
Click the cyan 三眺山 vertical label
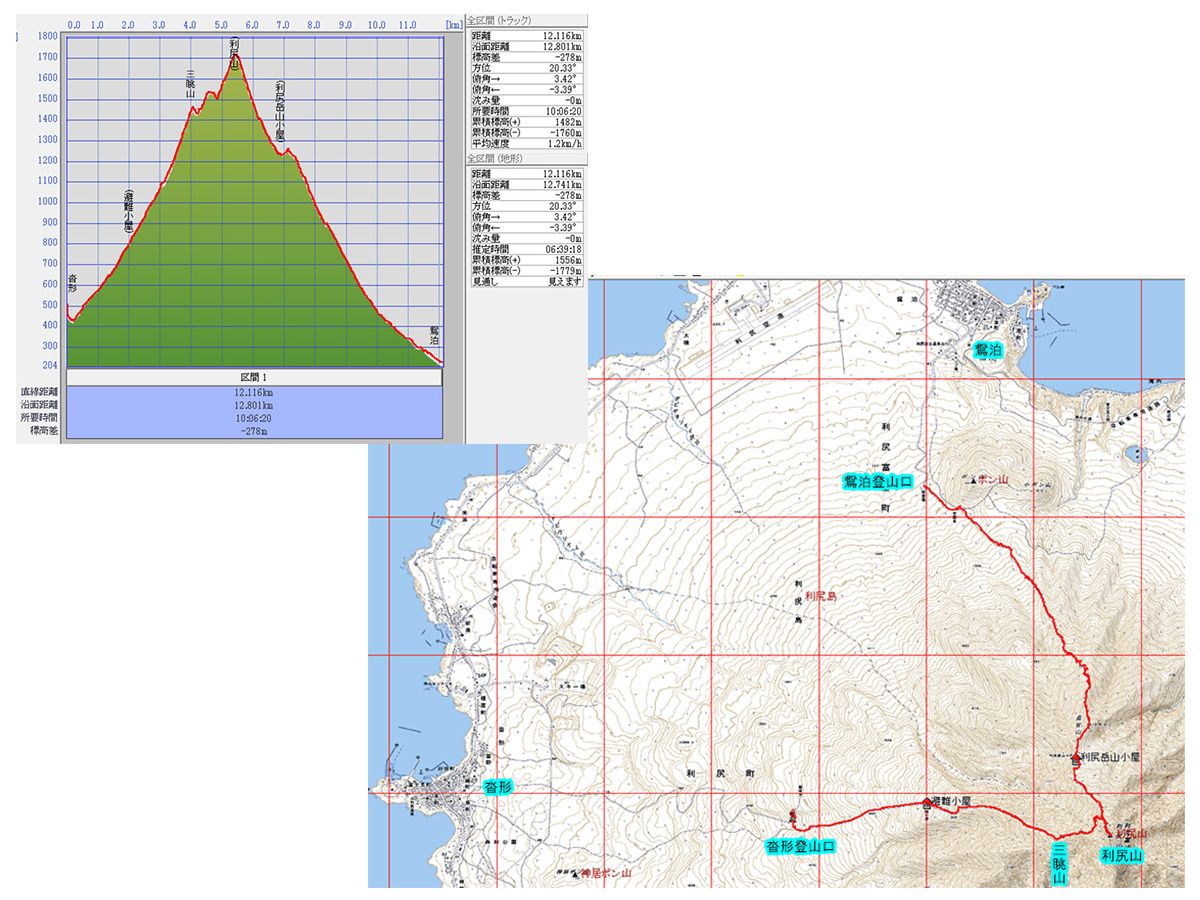click(1058, 863)
